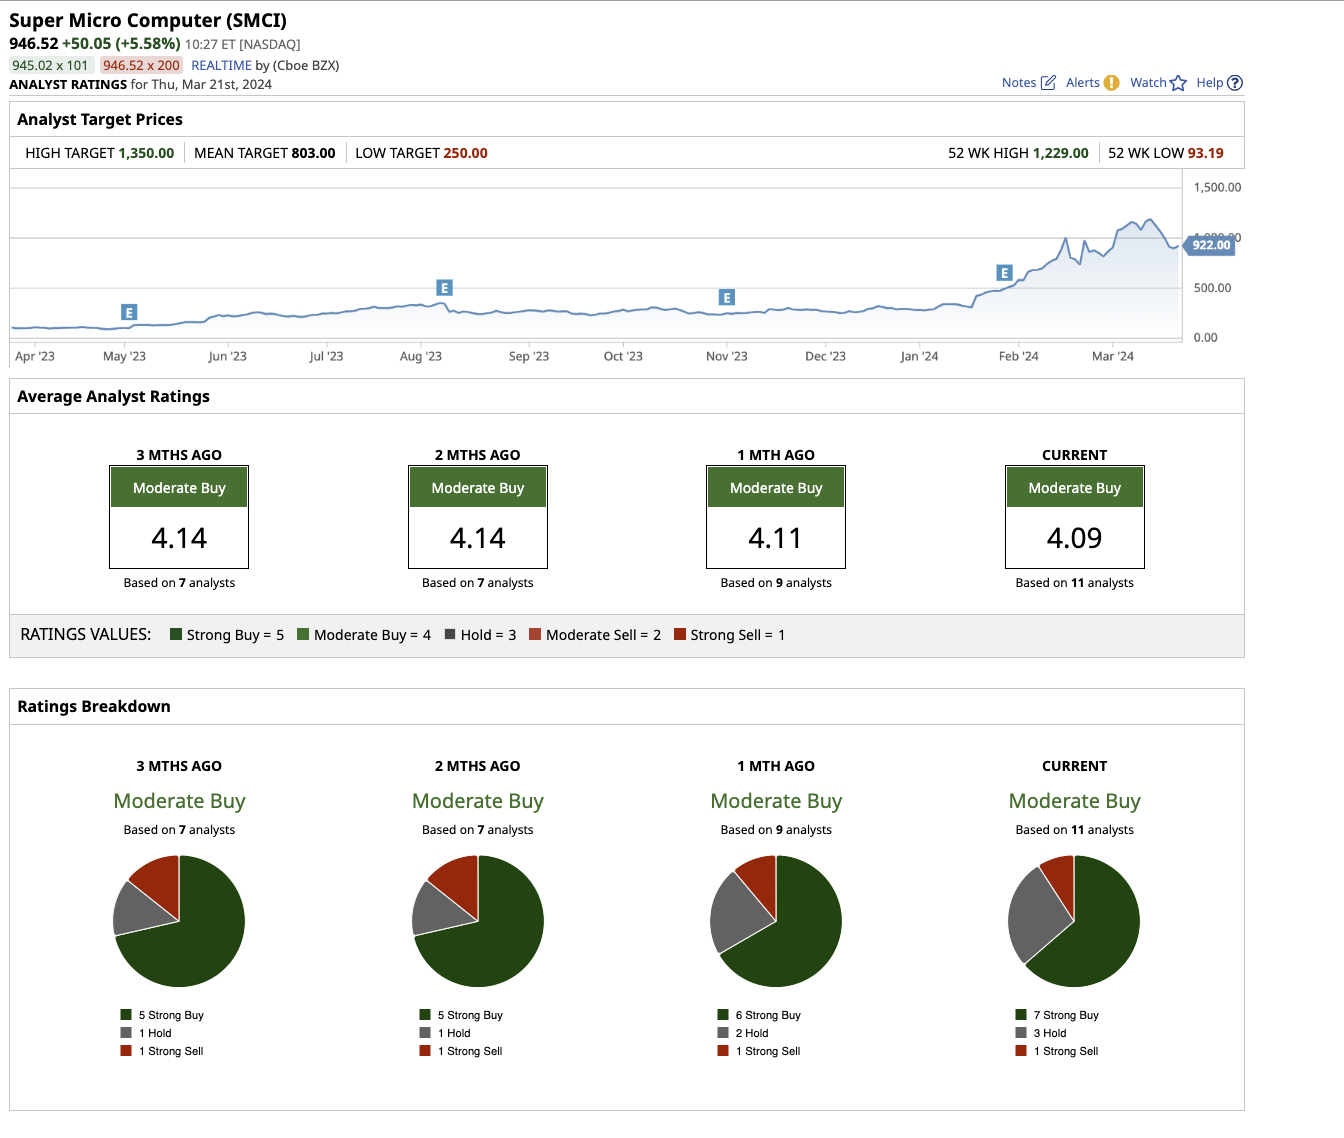Select the earnings marker near Nov '23
The image size is (1344, 1138).
727,297
